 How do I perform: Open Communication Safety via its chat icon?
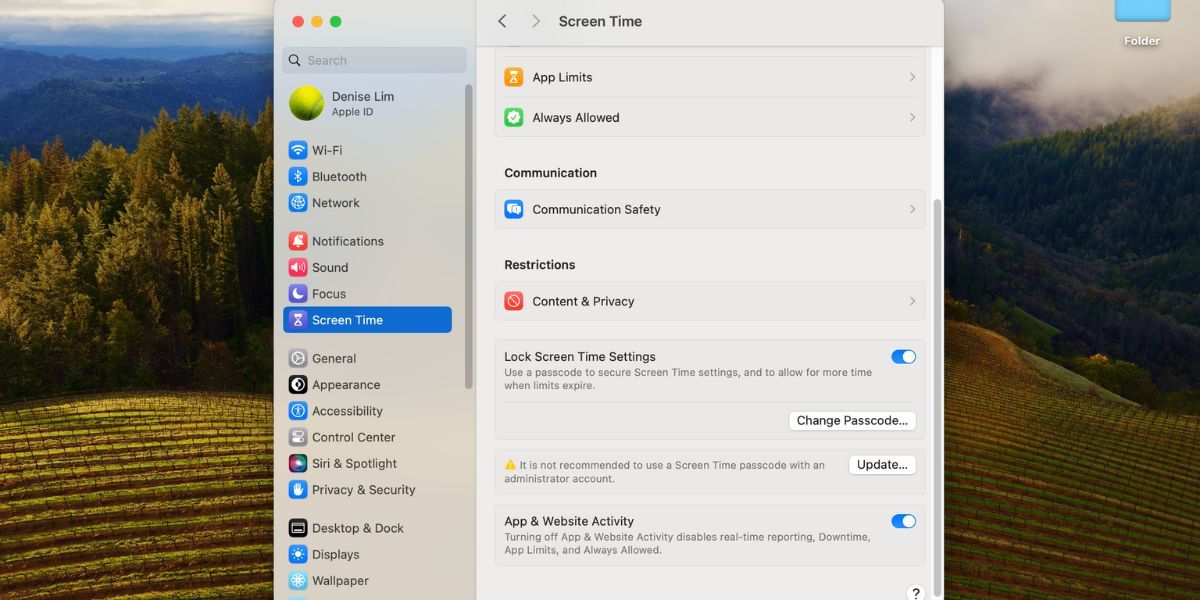[x=513, y=209]
